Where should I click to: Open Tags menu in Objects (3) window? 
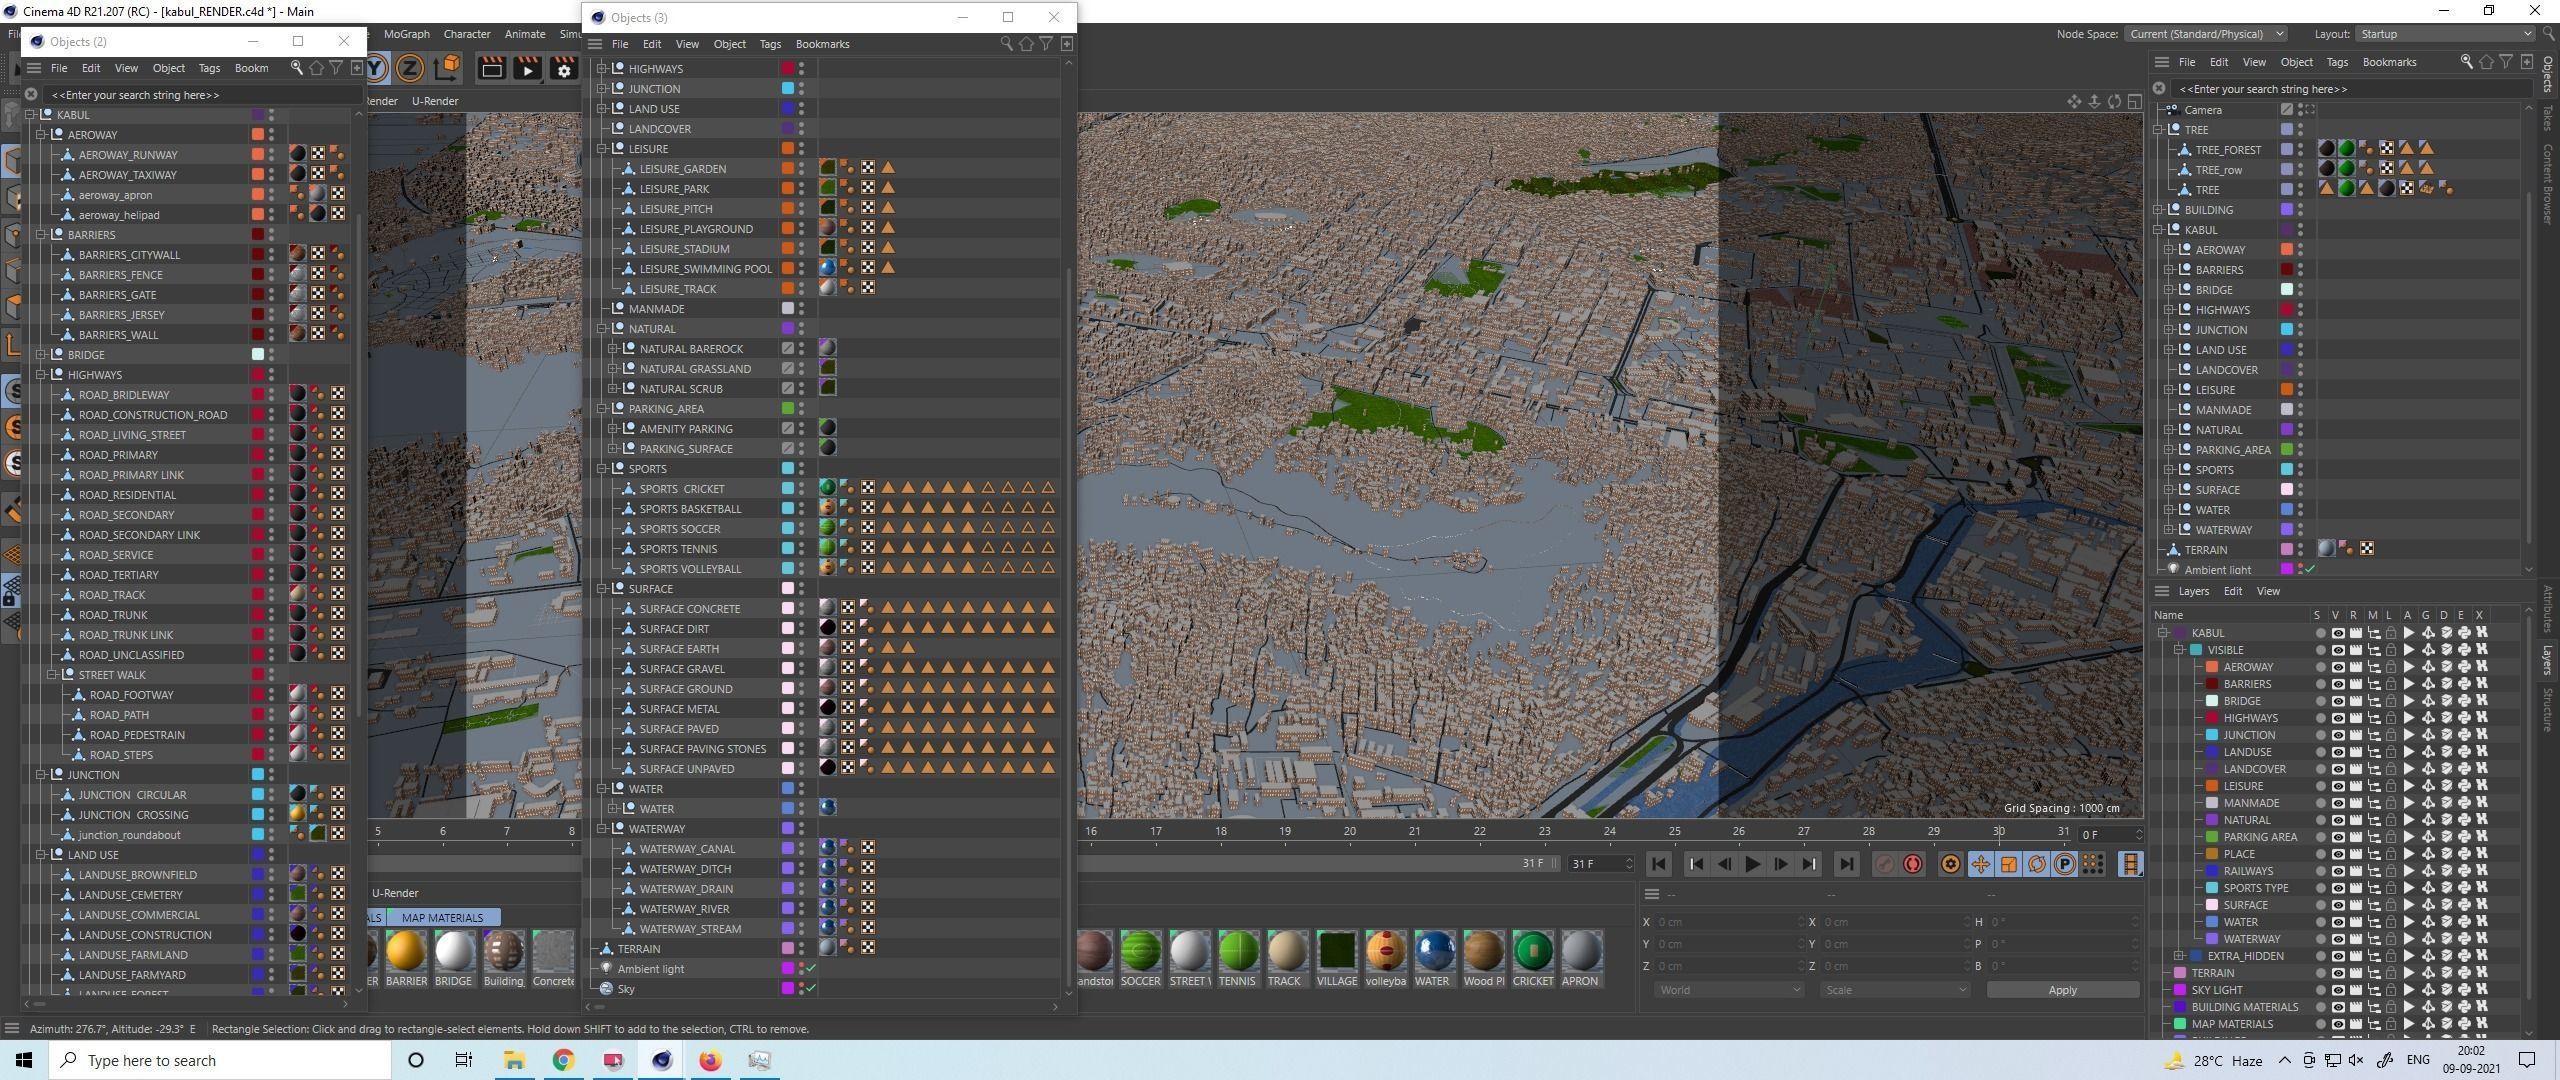(770, 44)
